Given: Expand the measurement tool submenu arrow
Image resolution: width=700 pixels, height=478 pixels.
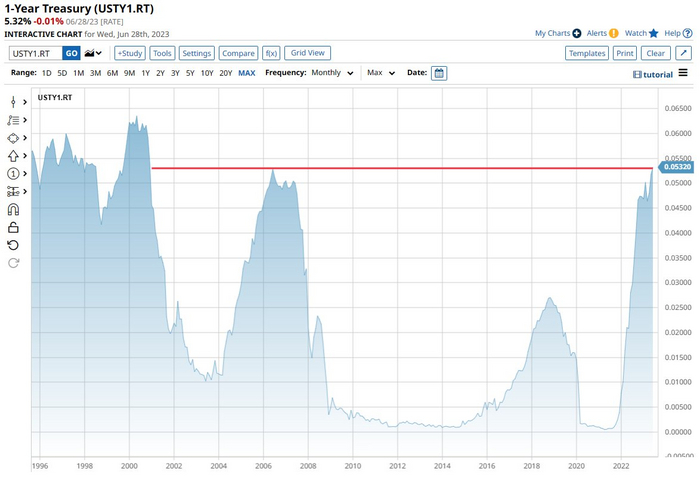Looking at the screenshot, I should 25,191.
